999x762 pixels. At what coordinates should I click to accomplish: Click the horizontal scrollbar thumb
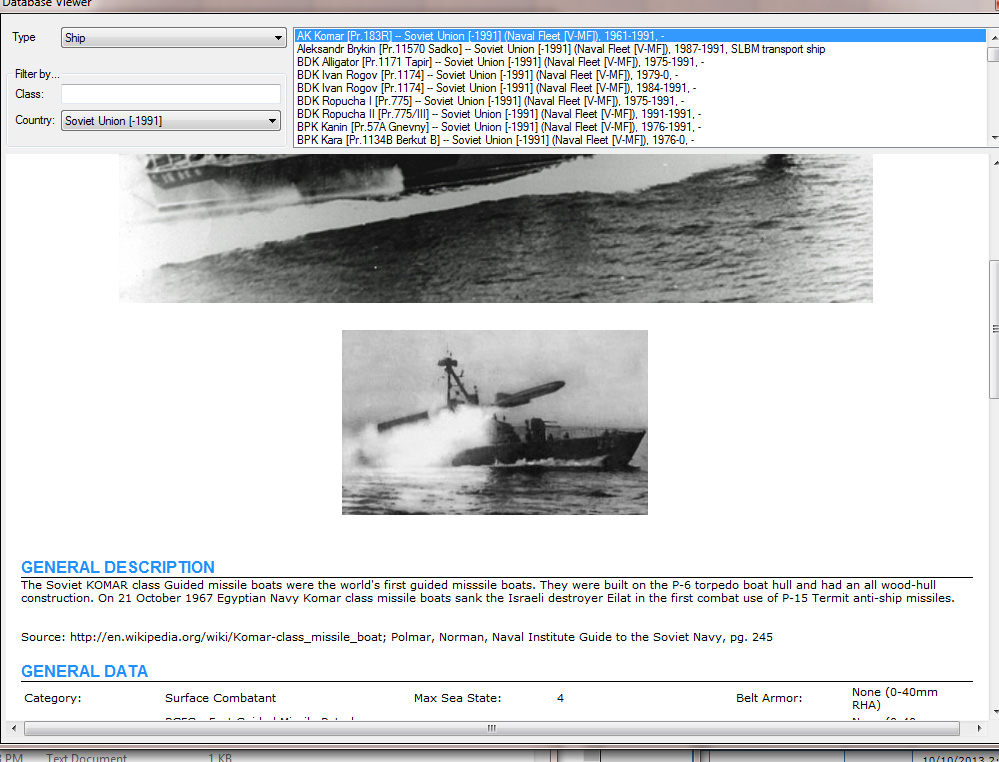coord(492,728)
